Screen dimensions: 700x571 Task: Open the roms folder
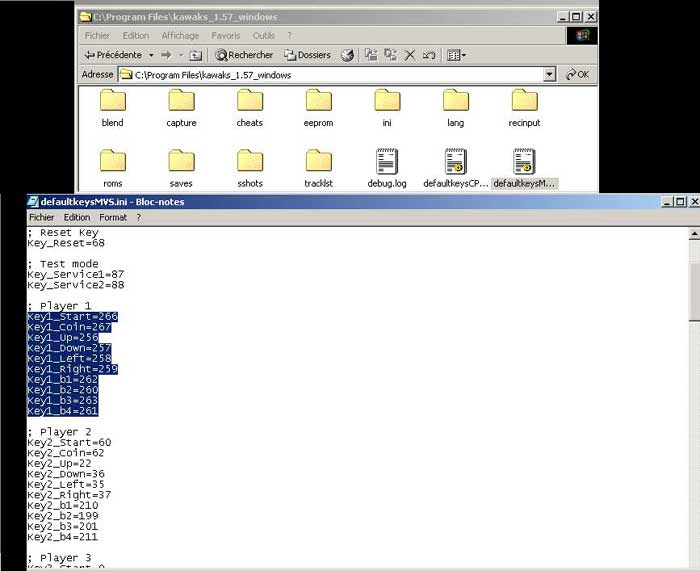[113, 162]
